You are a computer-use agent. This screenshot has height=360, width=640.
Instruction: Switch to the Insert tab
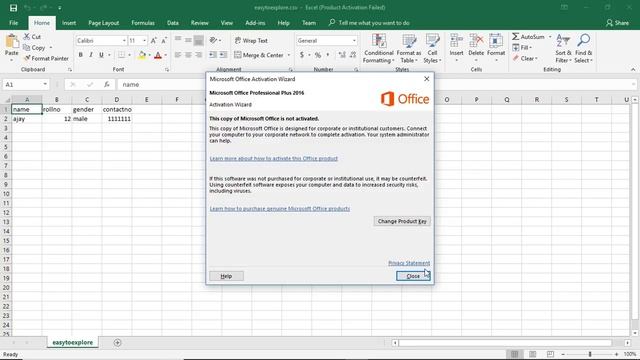tap(69, 23)
